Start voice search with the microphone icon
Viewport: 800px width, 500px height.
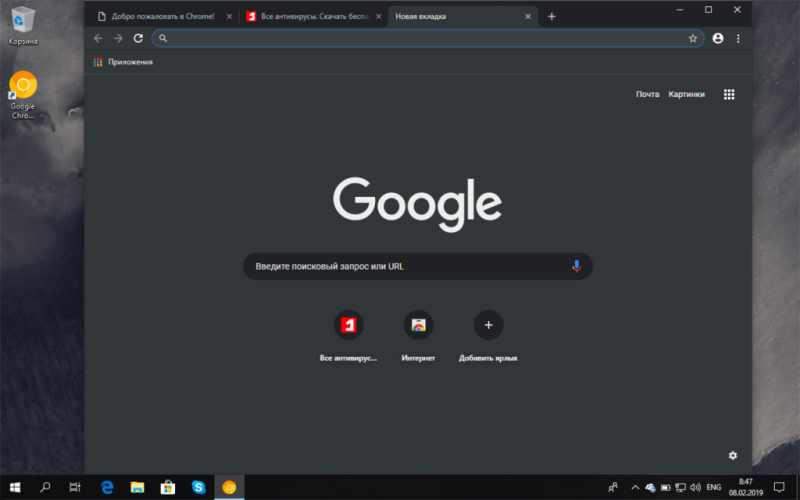(576, 266)
